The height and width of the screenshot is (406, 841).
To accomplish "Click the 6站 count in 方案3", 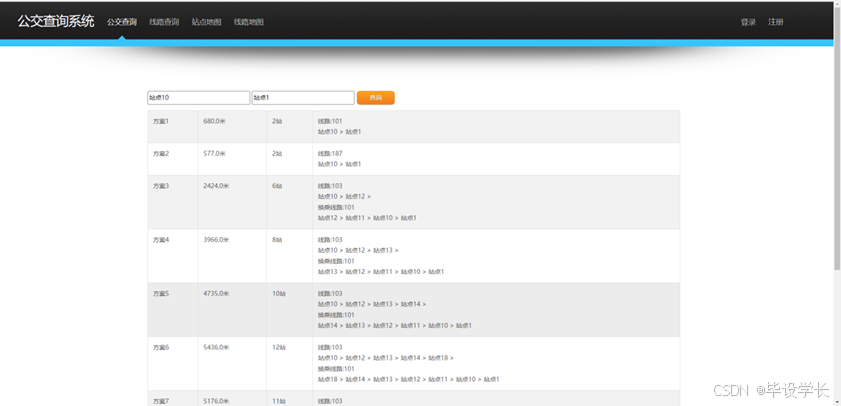I will point(277,186).
